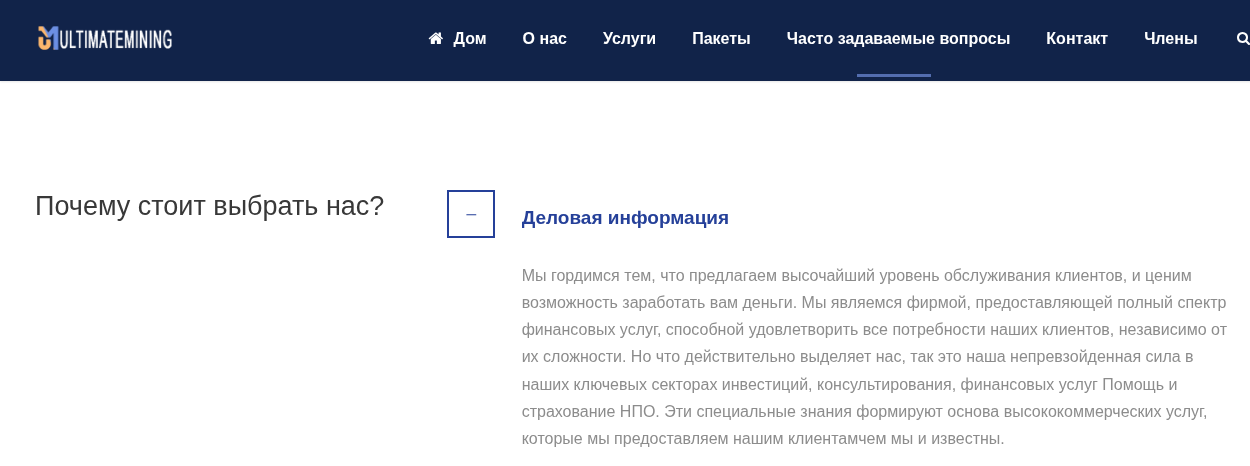Click the Деловая информация accordion title
1250x466 pixels.
(625, 218)
